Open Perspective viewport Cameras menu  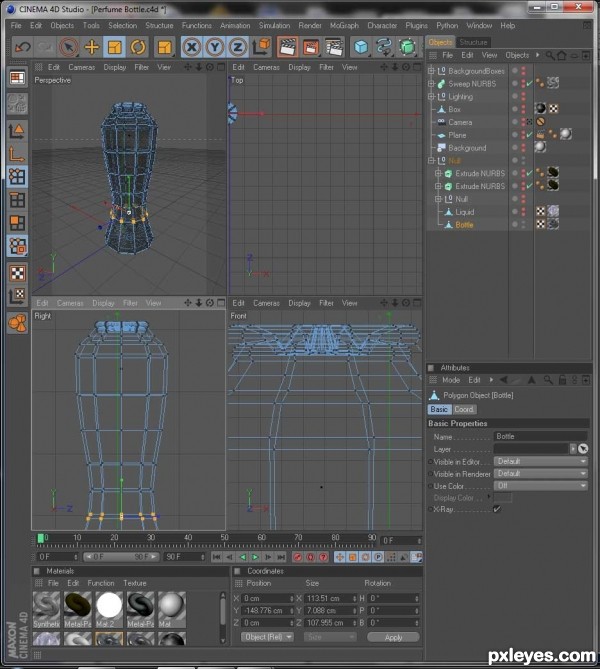pyautogui.click(x=82, y=67)
